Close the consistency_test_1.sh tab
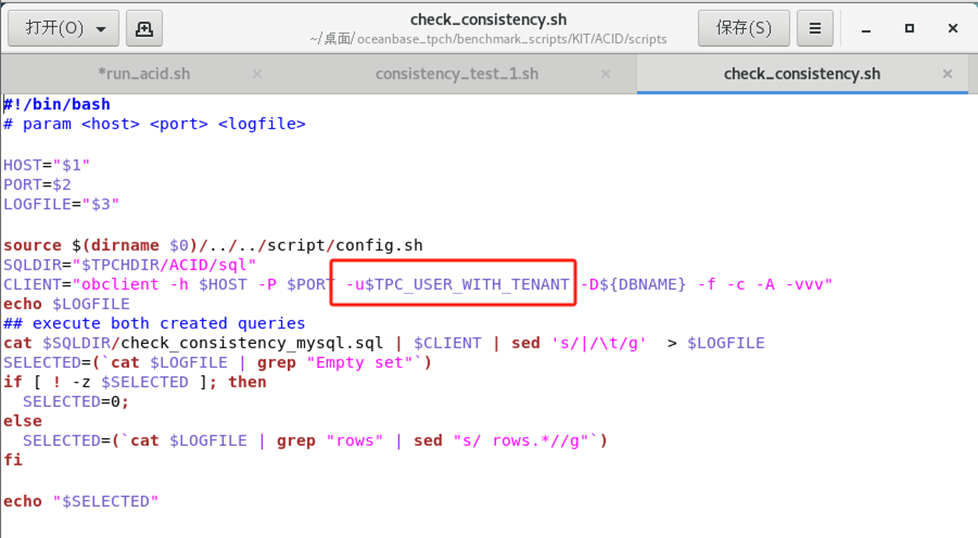978x538 pixels. click(605, 74)
